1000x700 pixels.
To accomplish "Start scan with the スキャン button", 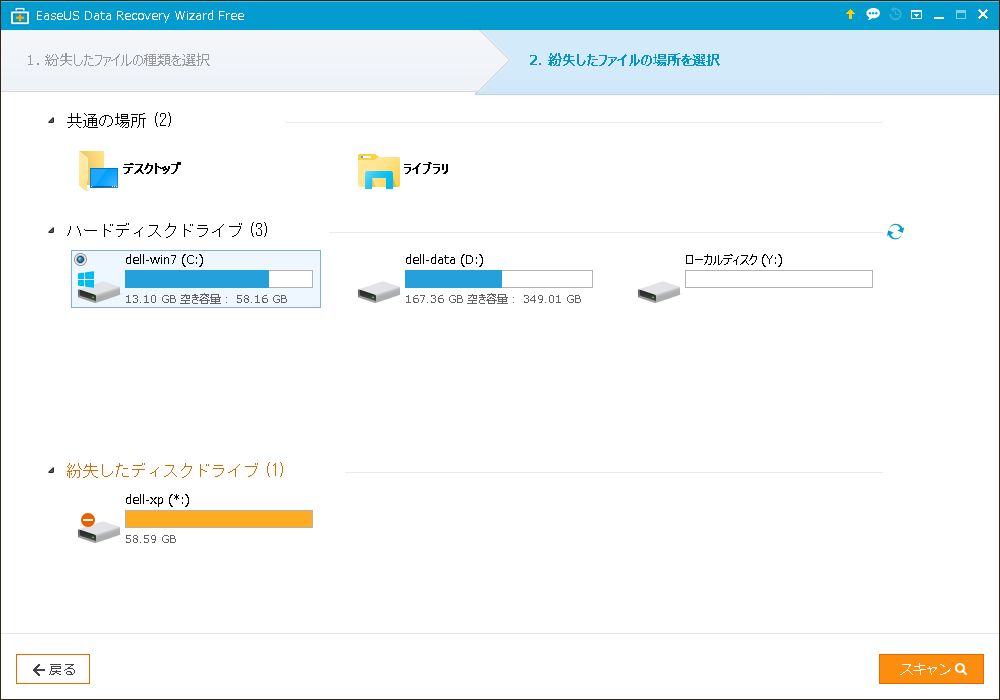I will (931, 669).
